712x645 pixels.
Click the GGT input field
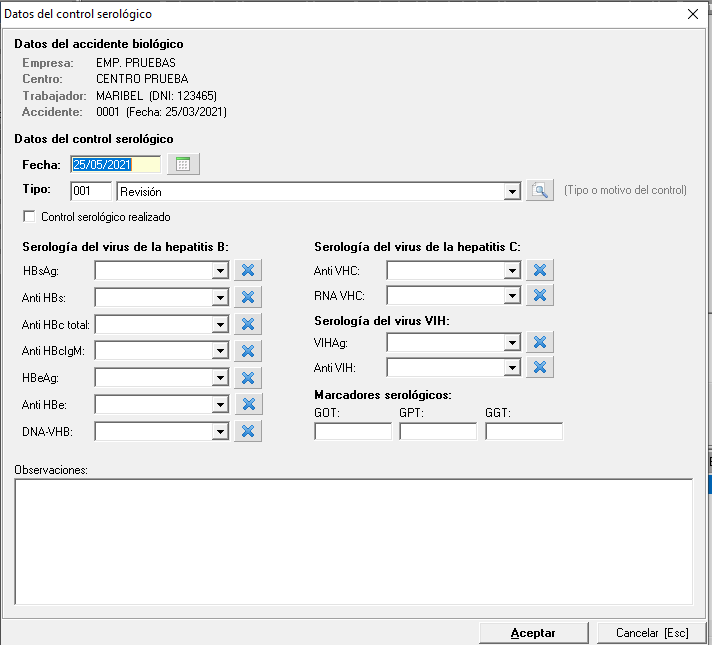[524, 432]
